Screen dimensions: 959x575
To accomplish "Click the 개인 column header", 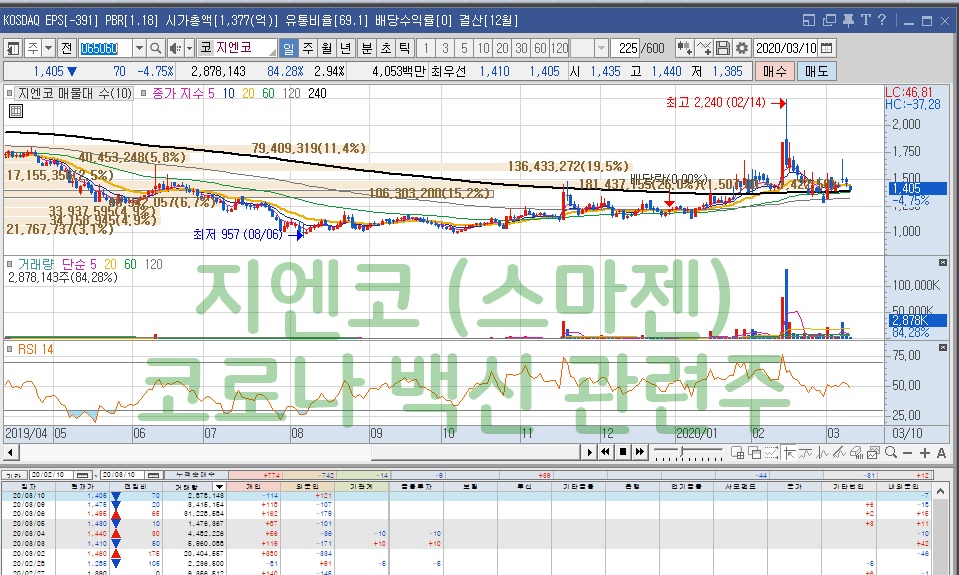I will (253, 487).
